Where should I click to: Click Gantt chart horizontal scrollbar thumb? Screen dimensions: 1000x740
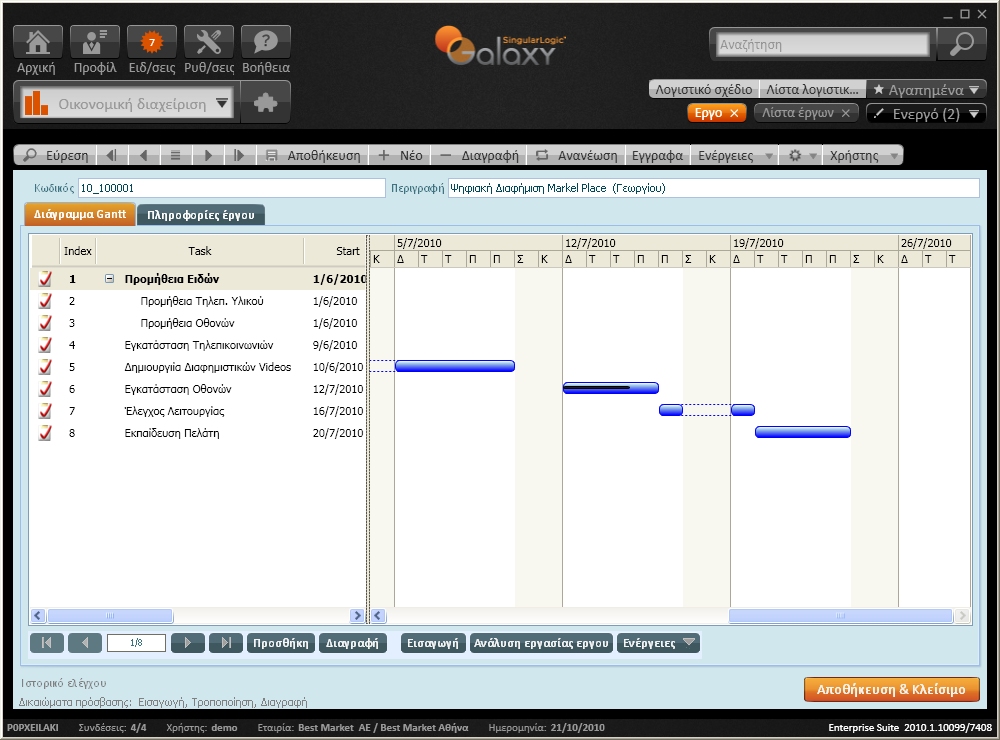840,616
